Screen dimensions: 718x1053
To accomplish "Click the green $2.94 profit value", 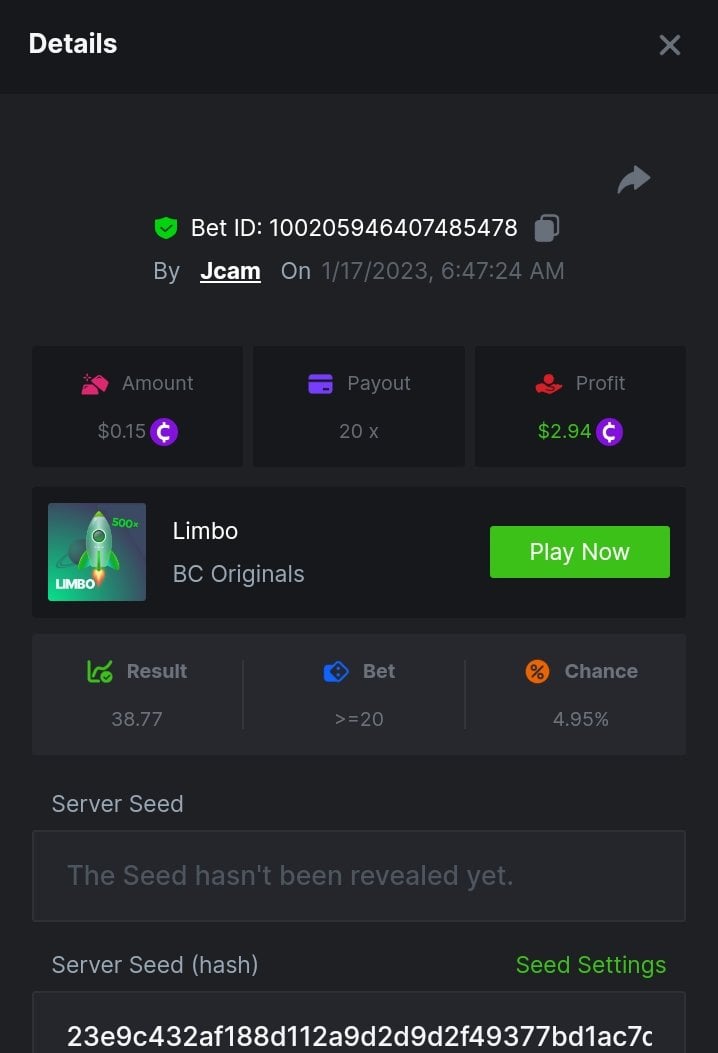I will (x=565, y=432).
